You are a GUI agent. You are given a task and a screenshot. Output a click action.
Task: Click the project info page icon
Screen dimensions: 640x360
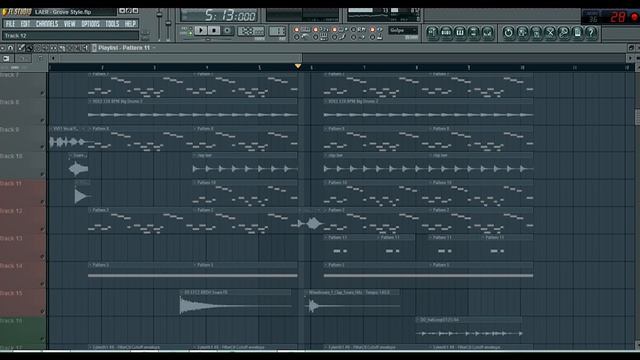pos(578,32)
